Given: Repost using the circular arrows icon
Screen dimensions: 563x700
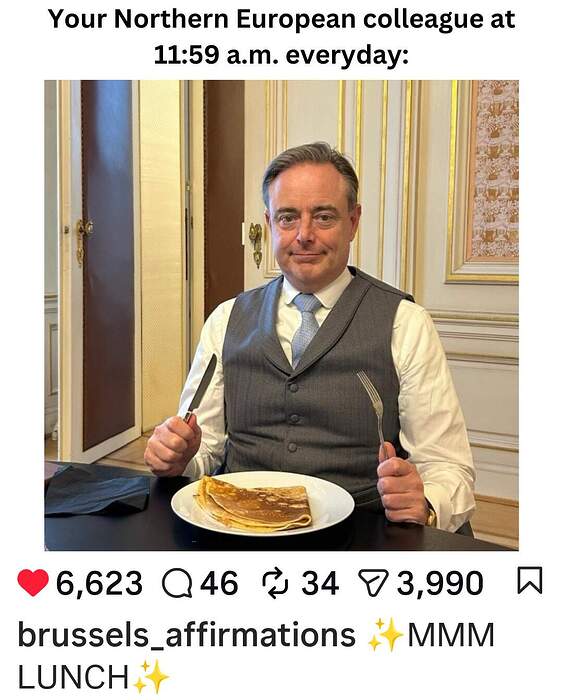Looking at the screenshot, I should (275, 583).
